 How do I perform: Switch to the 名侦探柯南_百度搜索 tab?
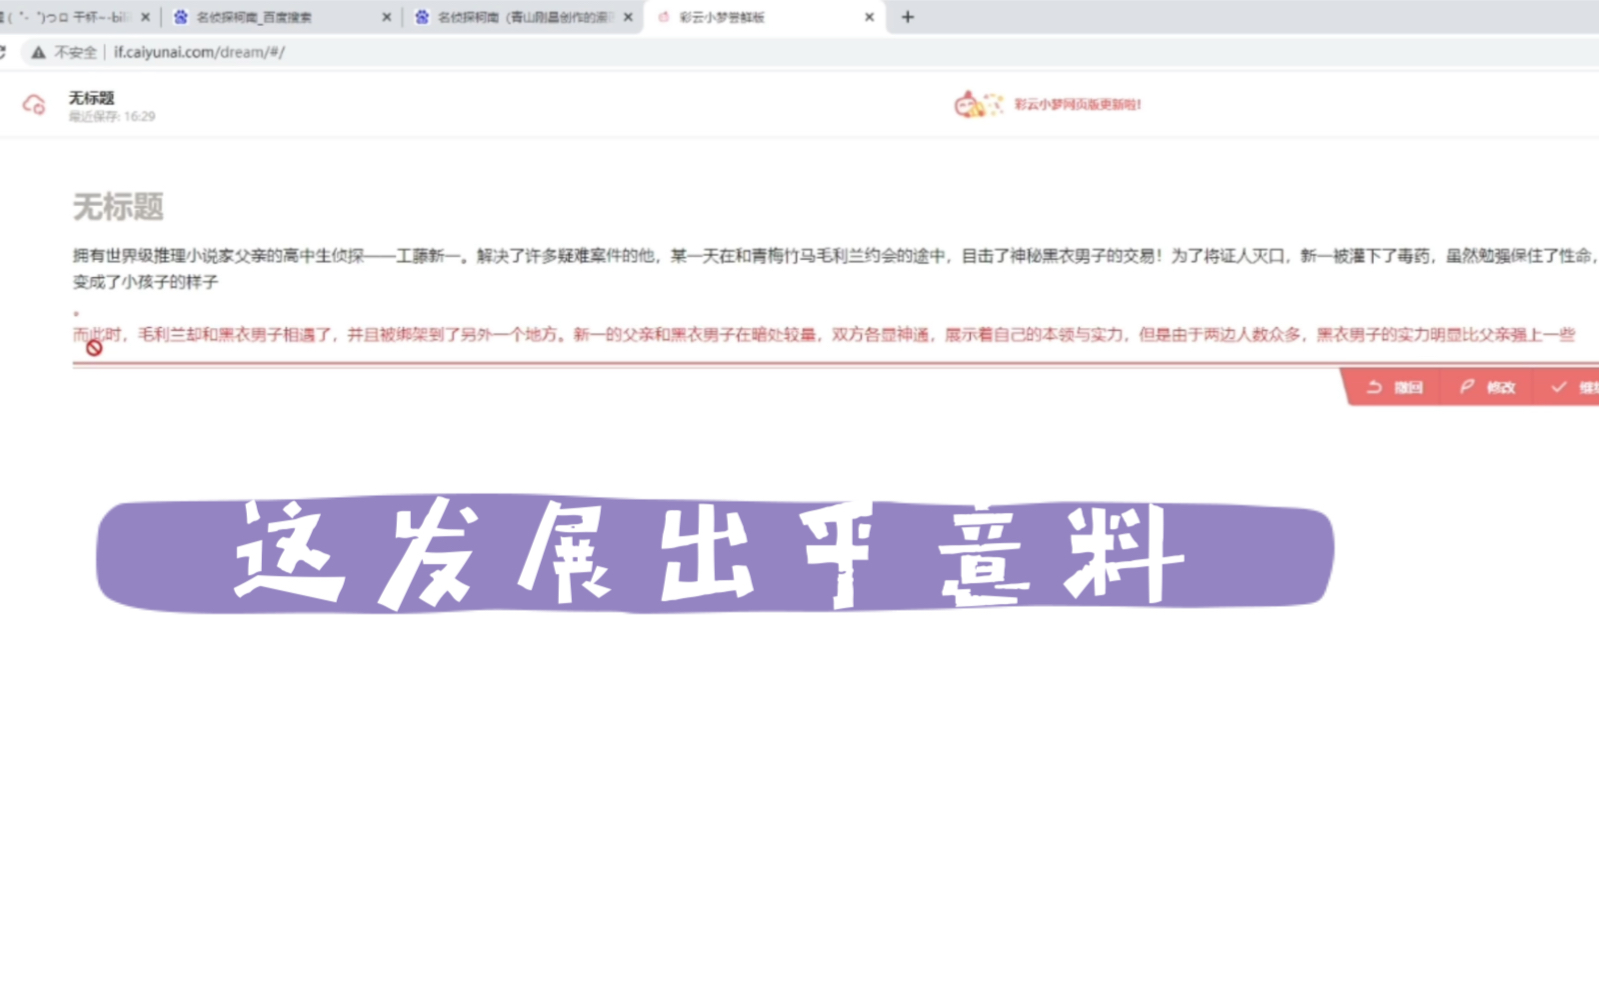[x=280, y=17]
